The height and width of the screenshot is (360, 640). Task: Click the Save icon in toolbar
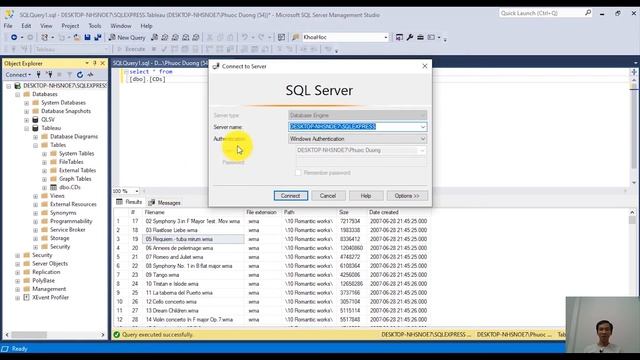(87, 37)
